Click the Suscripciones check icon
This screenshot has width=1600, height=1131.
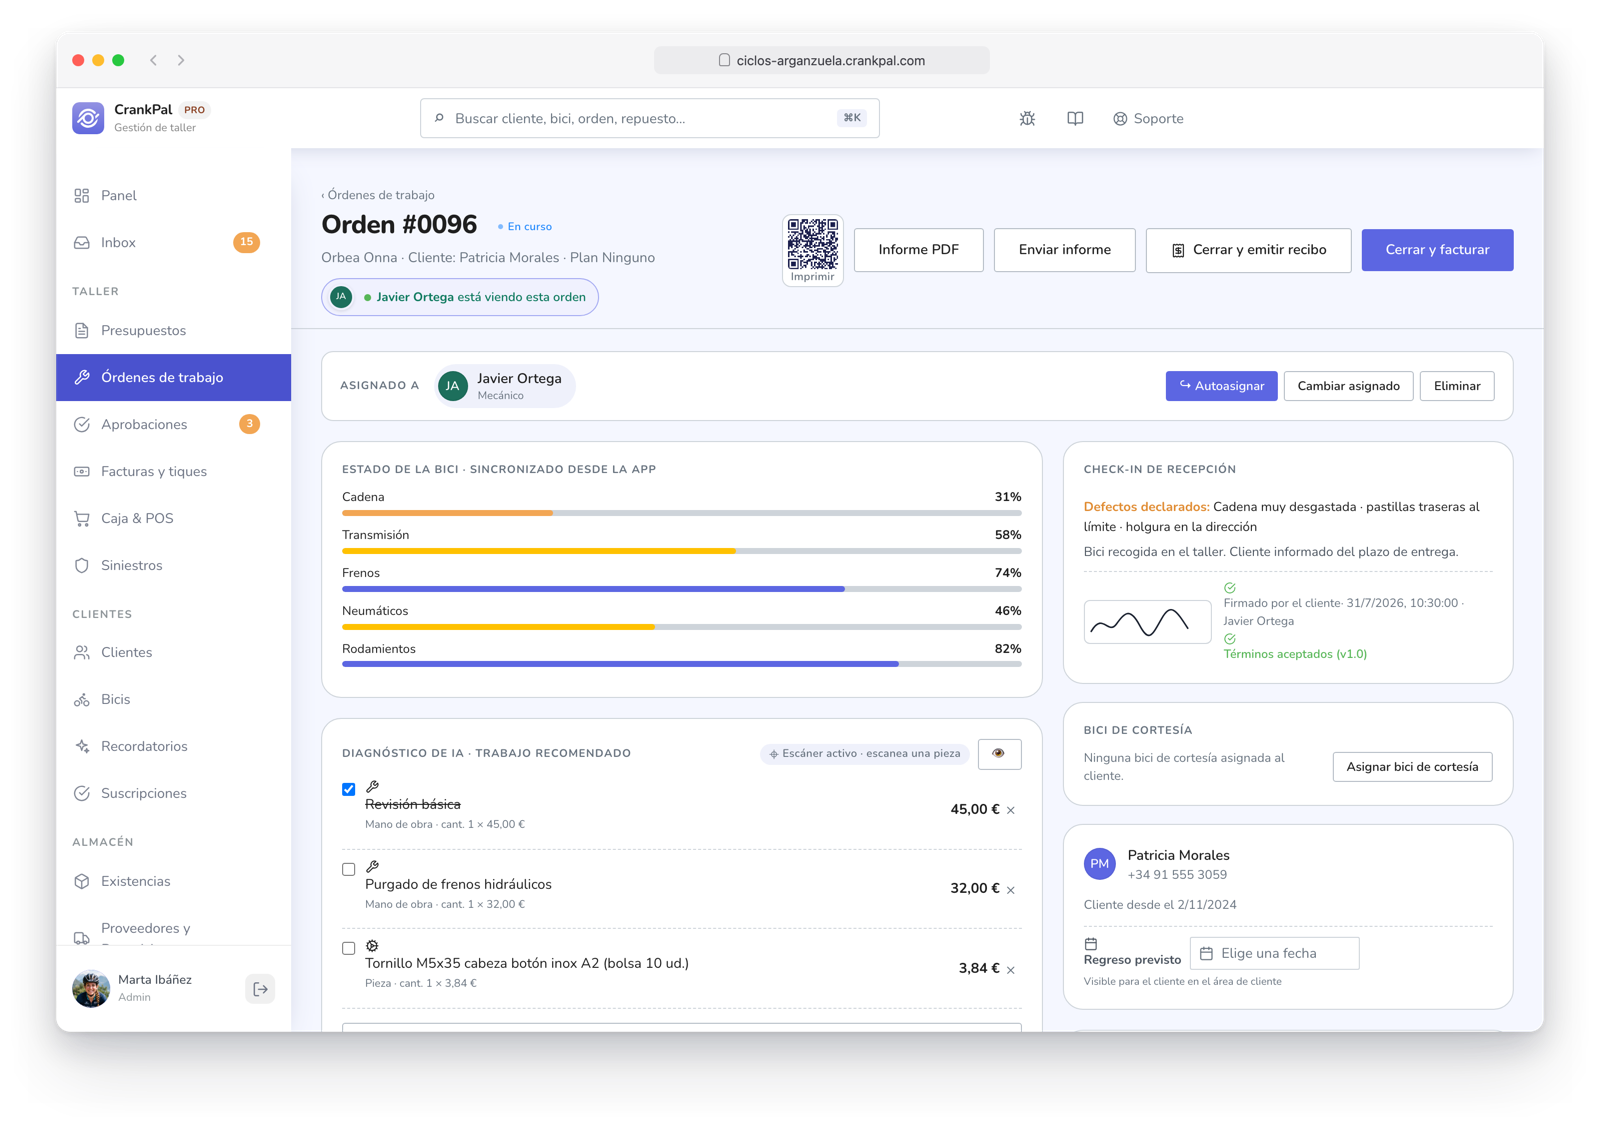coord(82,794)
